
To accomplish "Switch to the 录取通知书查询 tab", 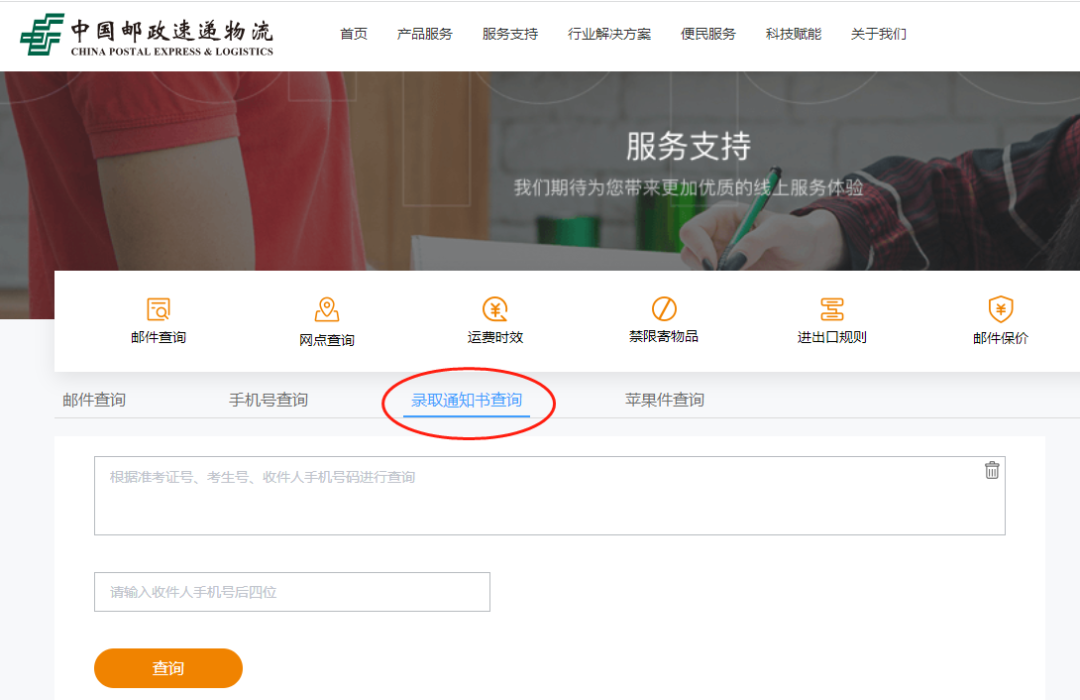I will pyautogui.click(x=466, y=399).
